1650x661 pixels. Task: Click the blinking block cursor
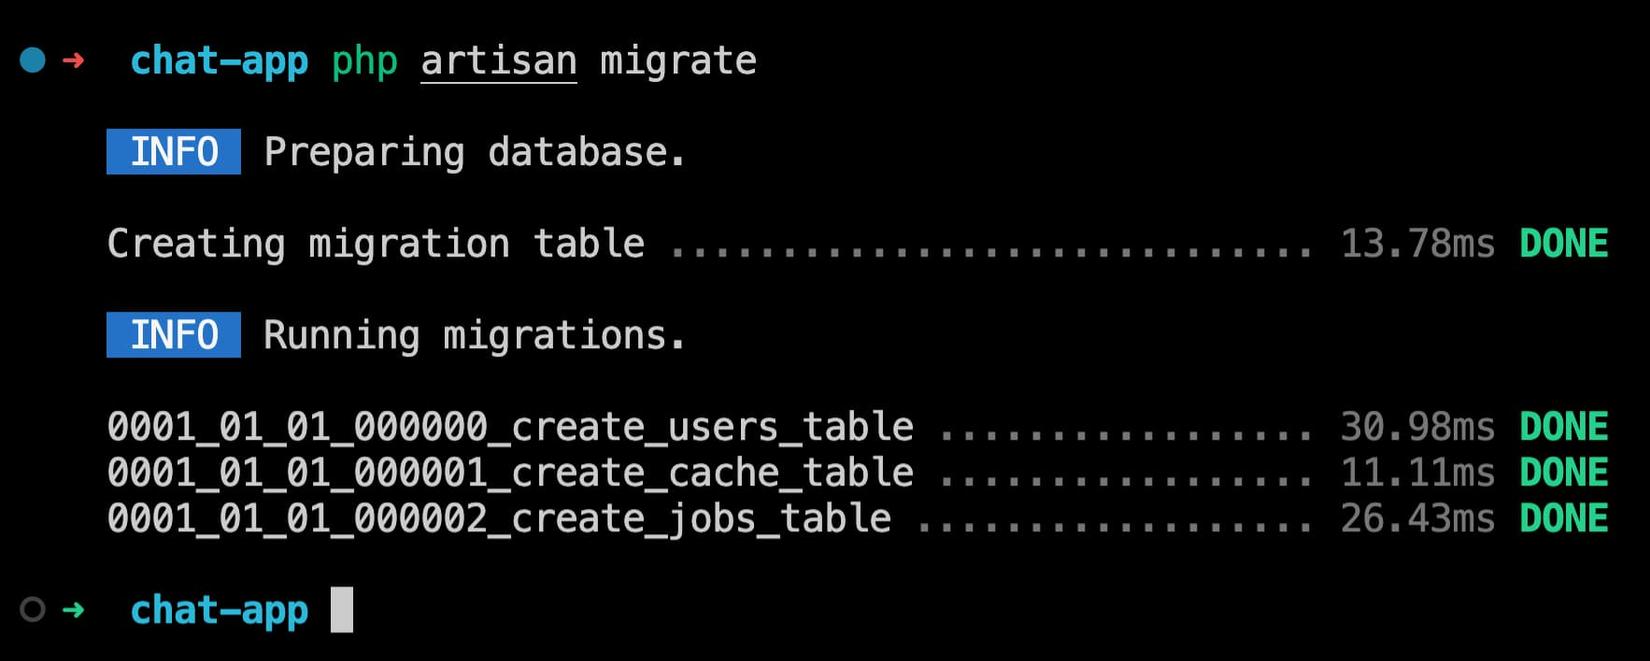(x=342, y=609)
